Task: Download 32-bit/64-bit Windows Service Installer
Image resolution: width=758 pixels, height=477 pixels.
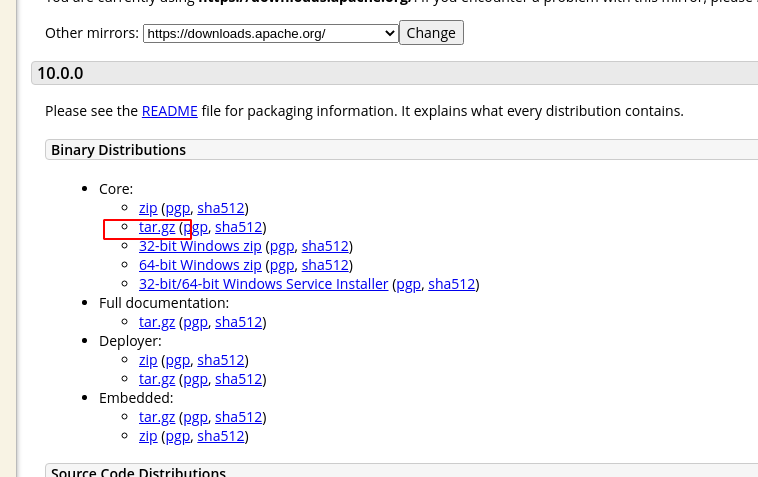Action: (x=263, y=284)
